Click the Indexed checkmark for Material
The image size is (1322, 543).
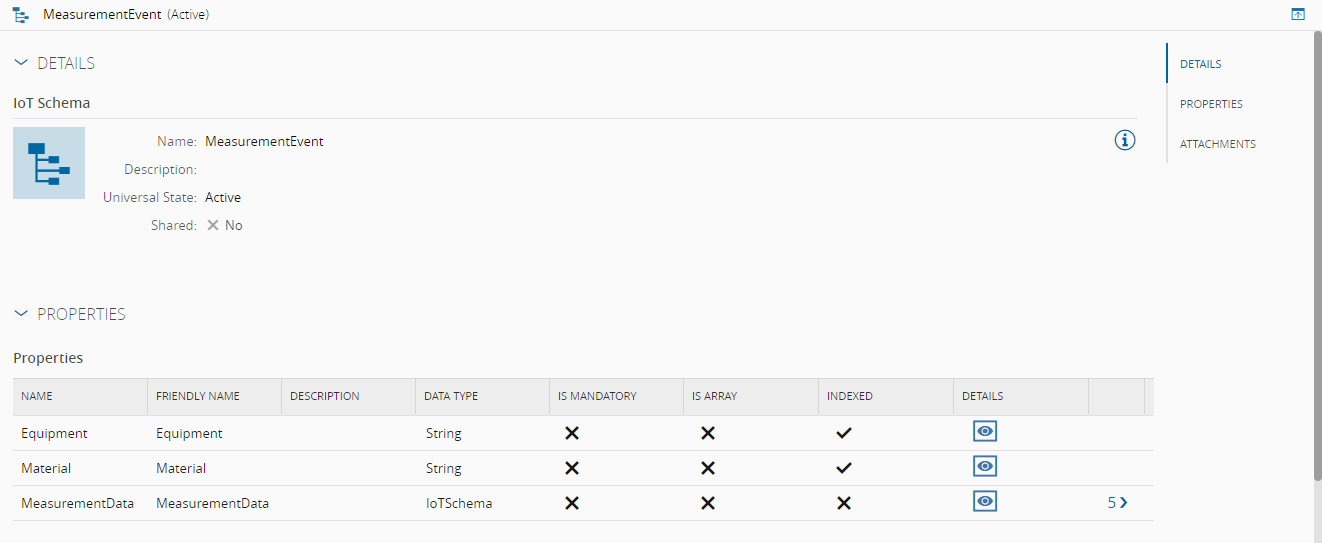pyautogui.click(x=844, y=468)
